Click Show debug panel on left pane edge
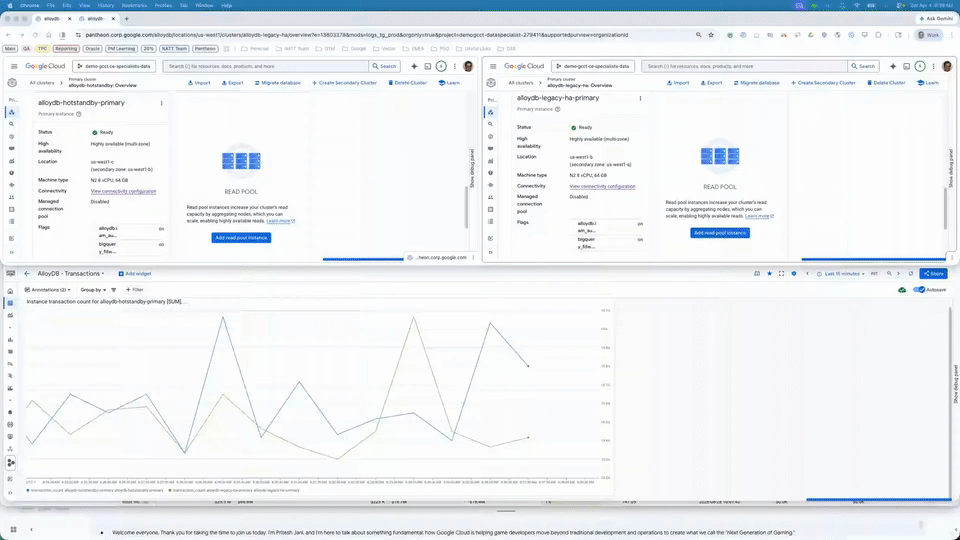Image resolution: width=960 pixels, height=540 pixels. 472,168
